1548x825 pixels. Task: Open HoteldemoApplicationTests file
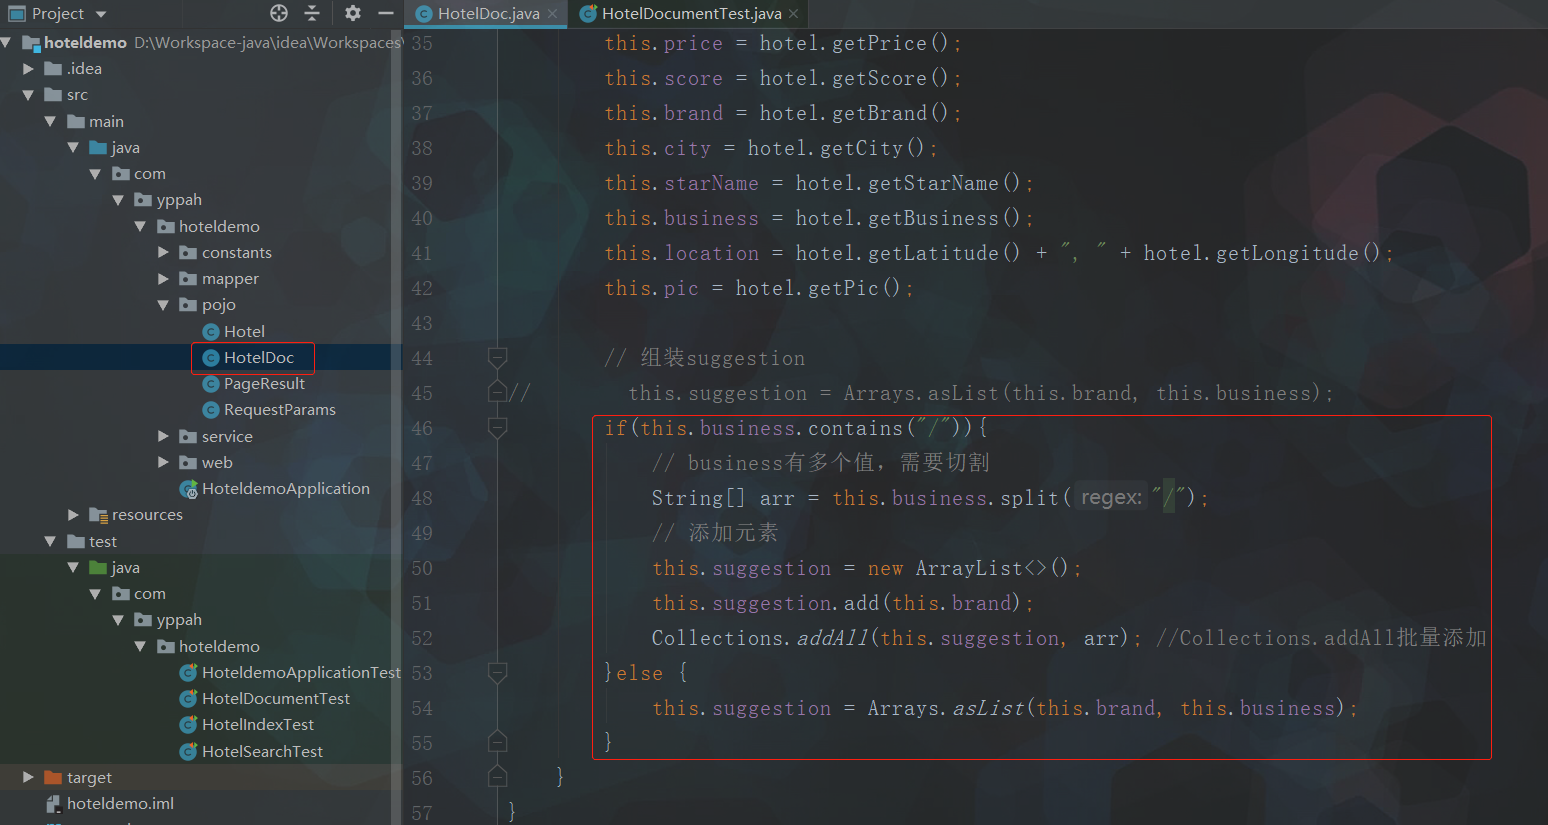click(301, 673)
